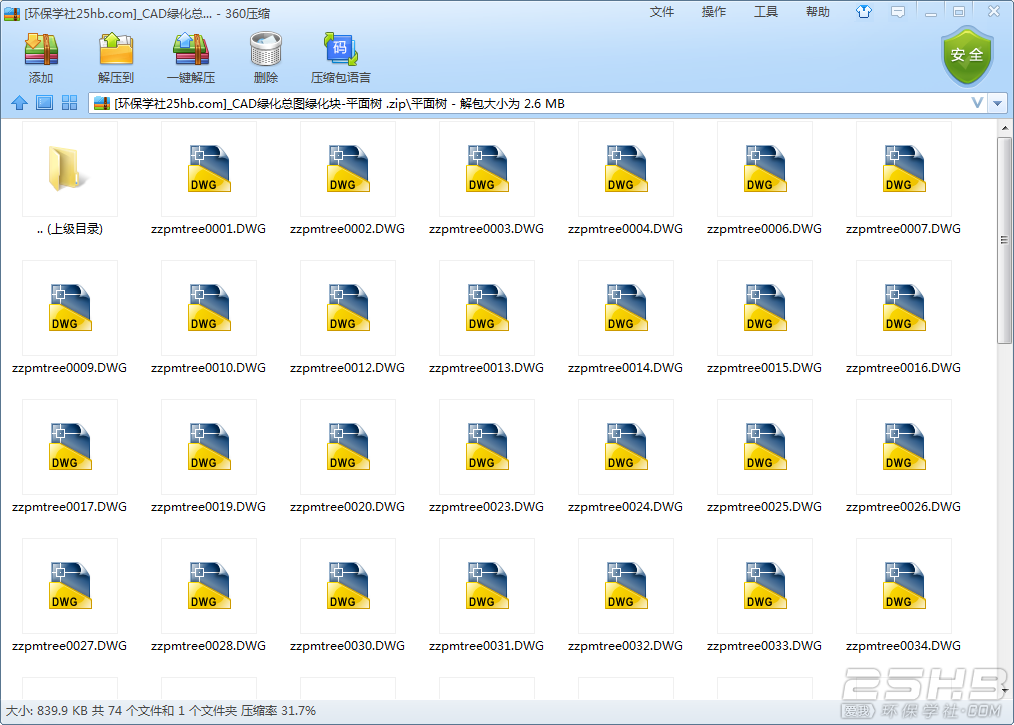Viewport: 1014px width, 725px height.
Task: Select file zzpmtree0001.DWG icon
Action: [x=208, y=169]
